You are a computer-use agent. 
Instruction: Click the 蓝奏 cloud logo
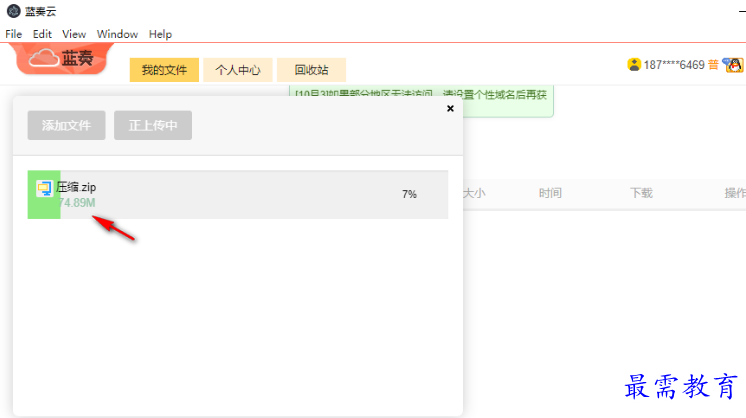61,58
